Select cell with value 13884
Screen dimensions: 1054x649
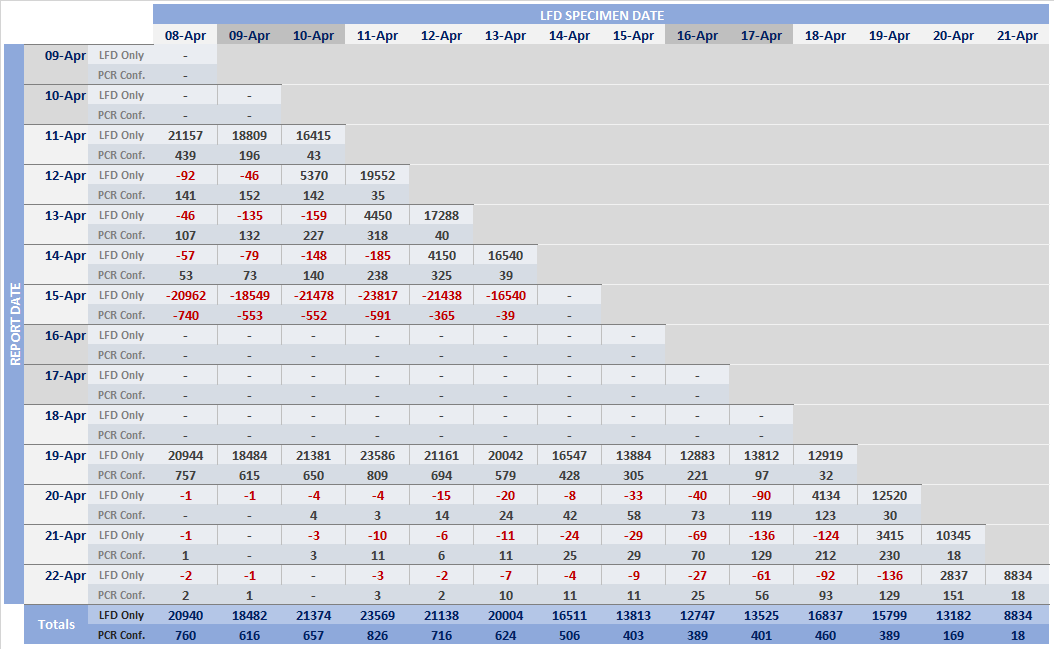pyautogui.click(x=633, y=455)
